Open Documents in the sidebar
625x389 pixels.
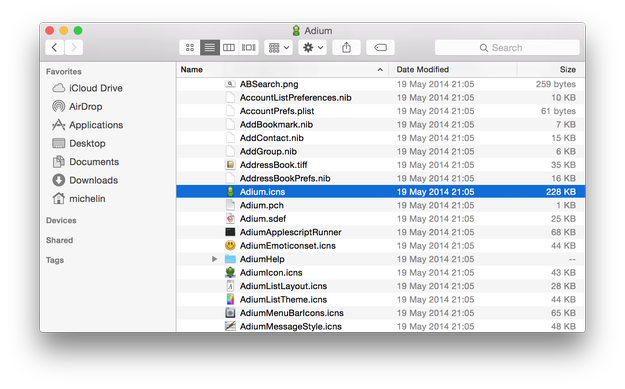[x=86, y=161]
